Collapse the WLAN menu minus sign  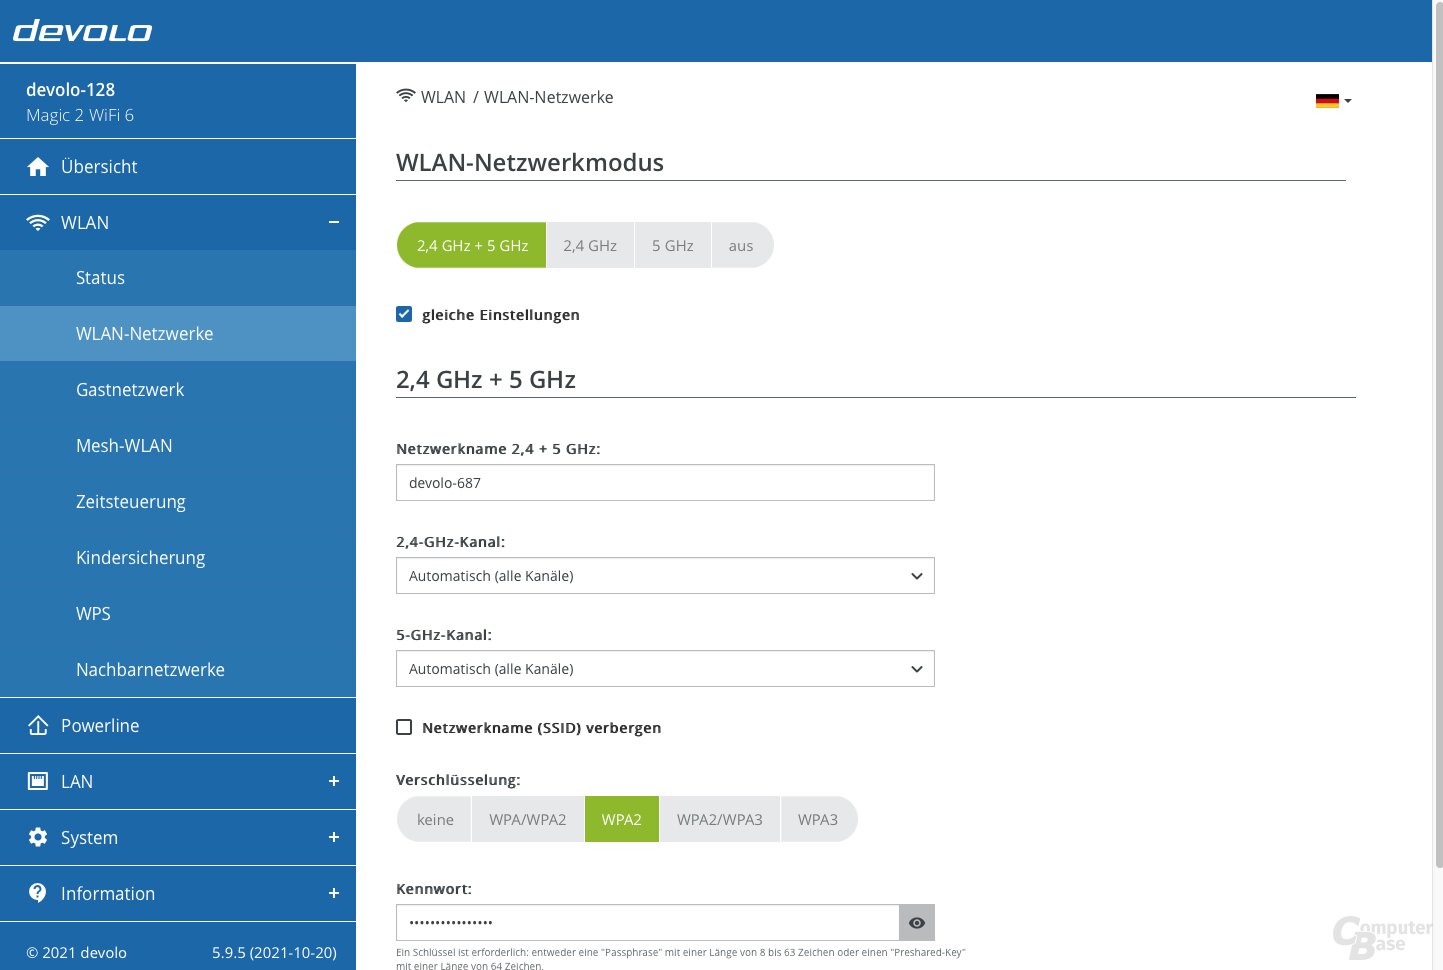pos(334,222)
